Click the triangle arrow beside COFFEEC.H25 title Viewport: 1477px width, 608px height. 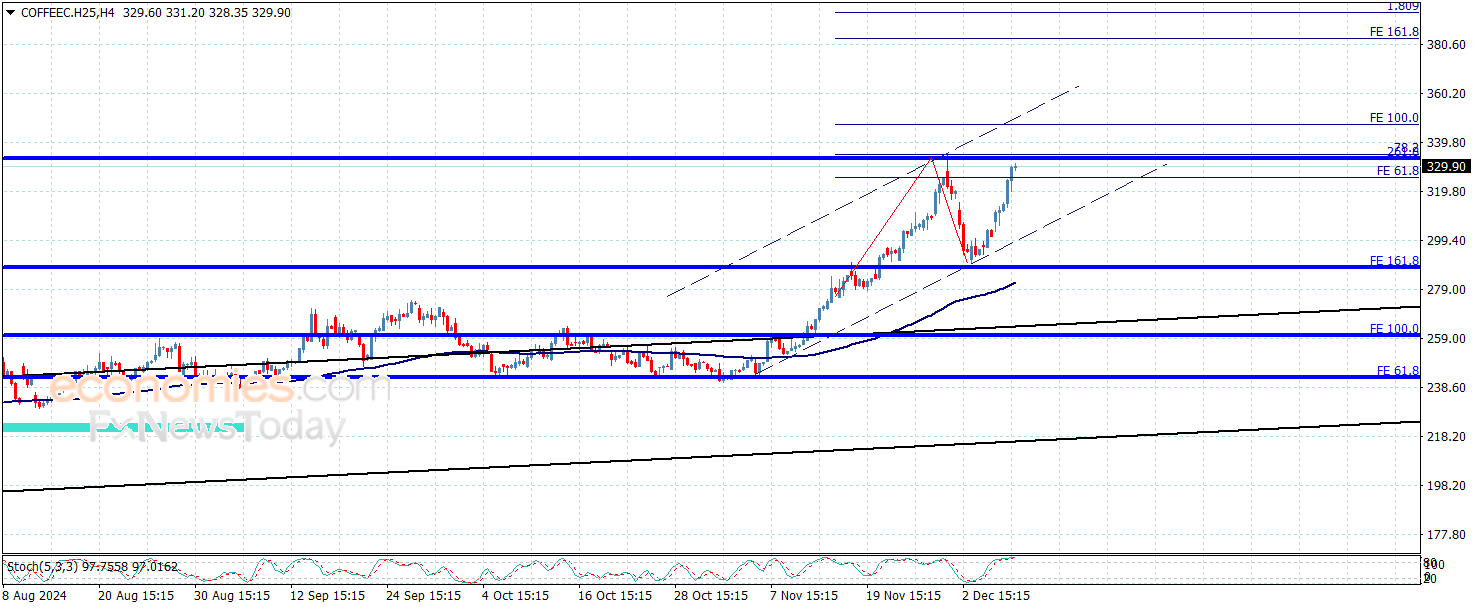coord(10,13)
